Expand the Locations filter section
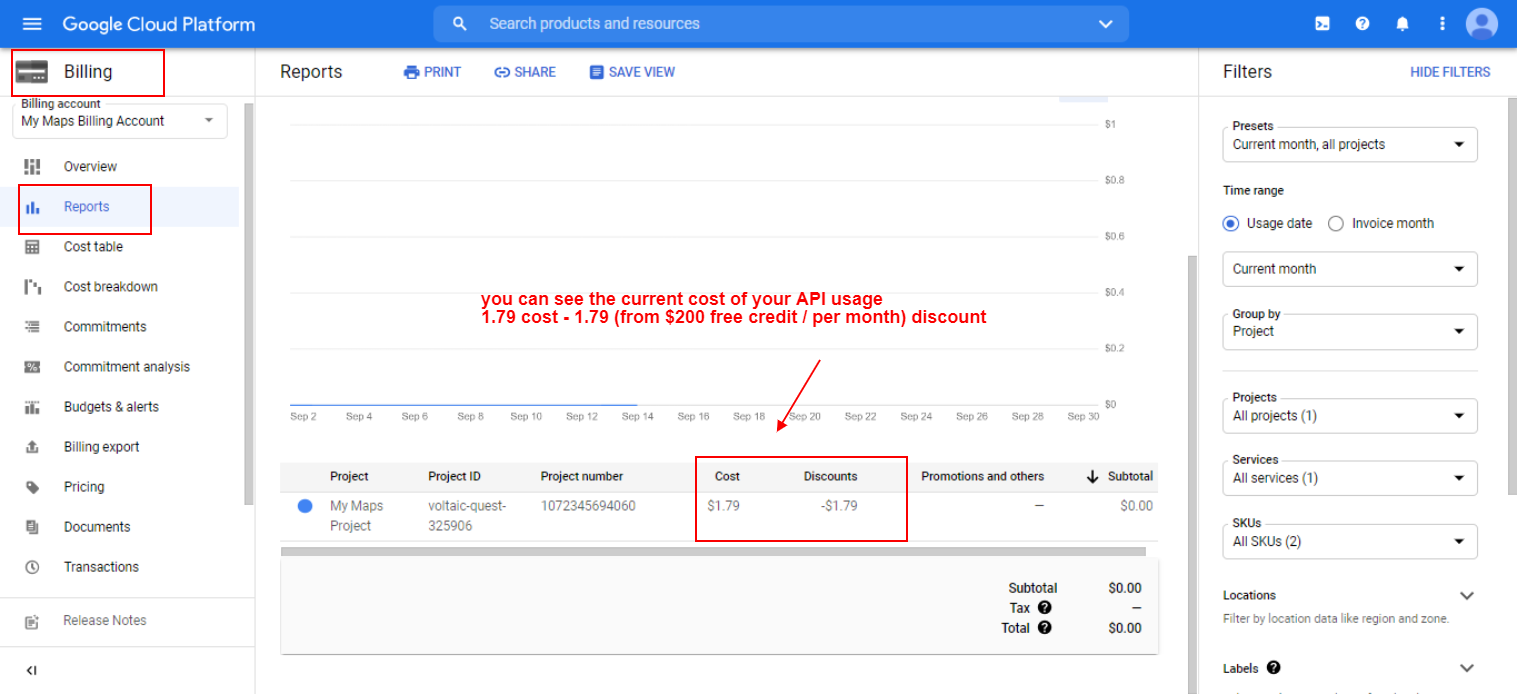This screenshot has width=1517, height=694. click(1467, 594)
